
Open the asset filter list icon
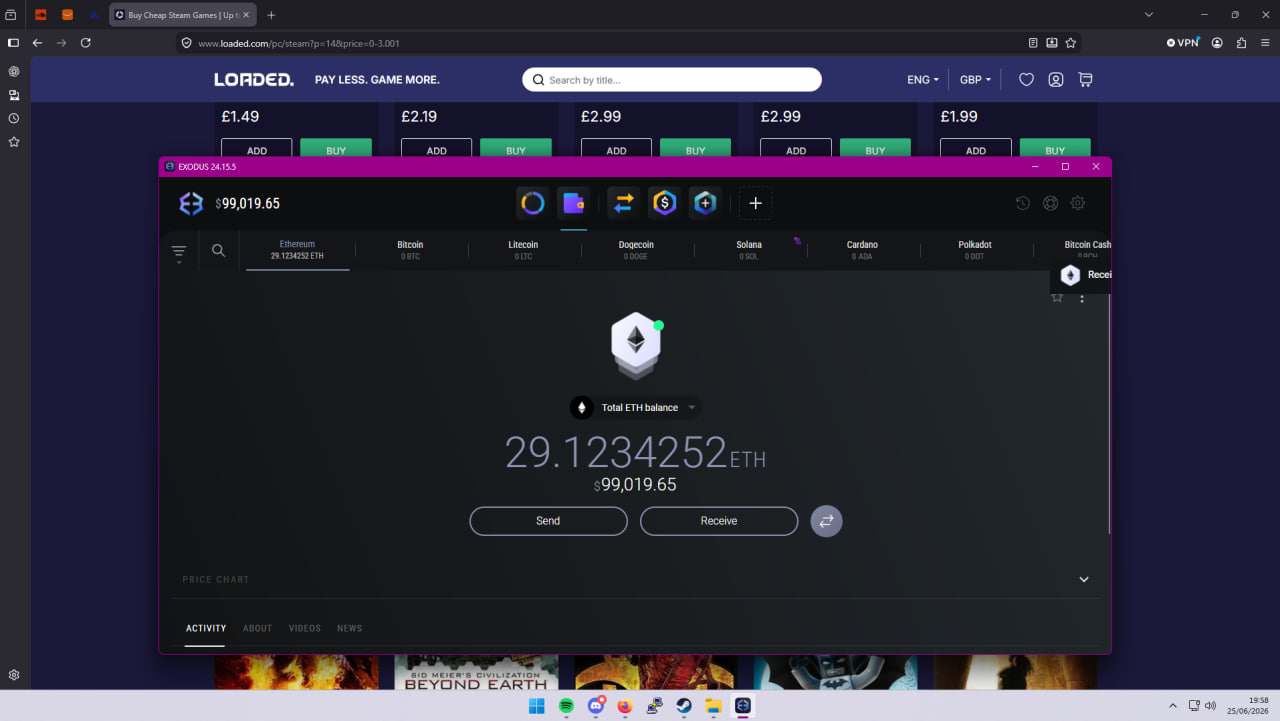[179, 253]
